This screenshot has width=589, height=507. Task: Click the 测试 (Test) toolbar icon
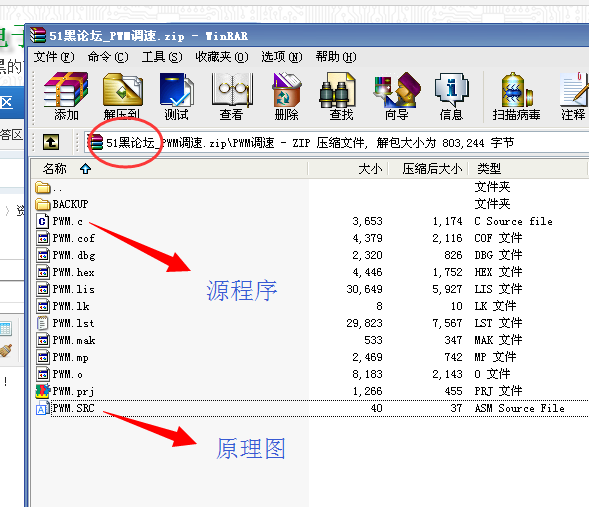pos(176,90)
